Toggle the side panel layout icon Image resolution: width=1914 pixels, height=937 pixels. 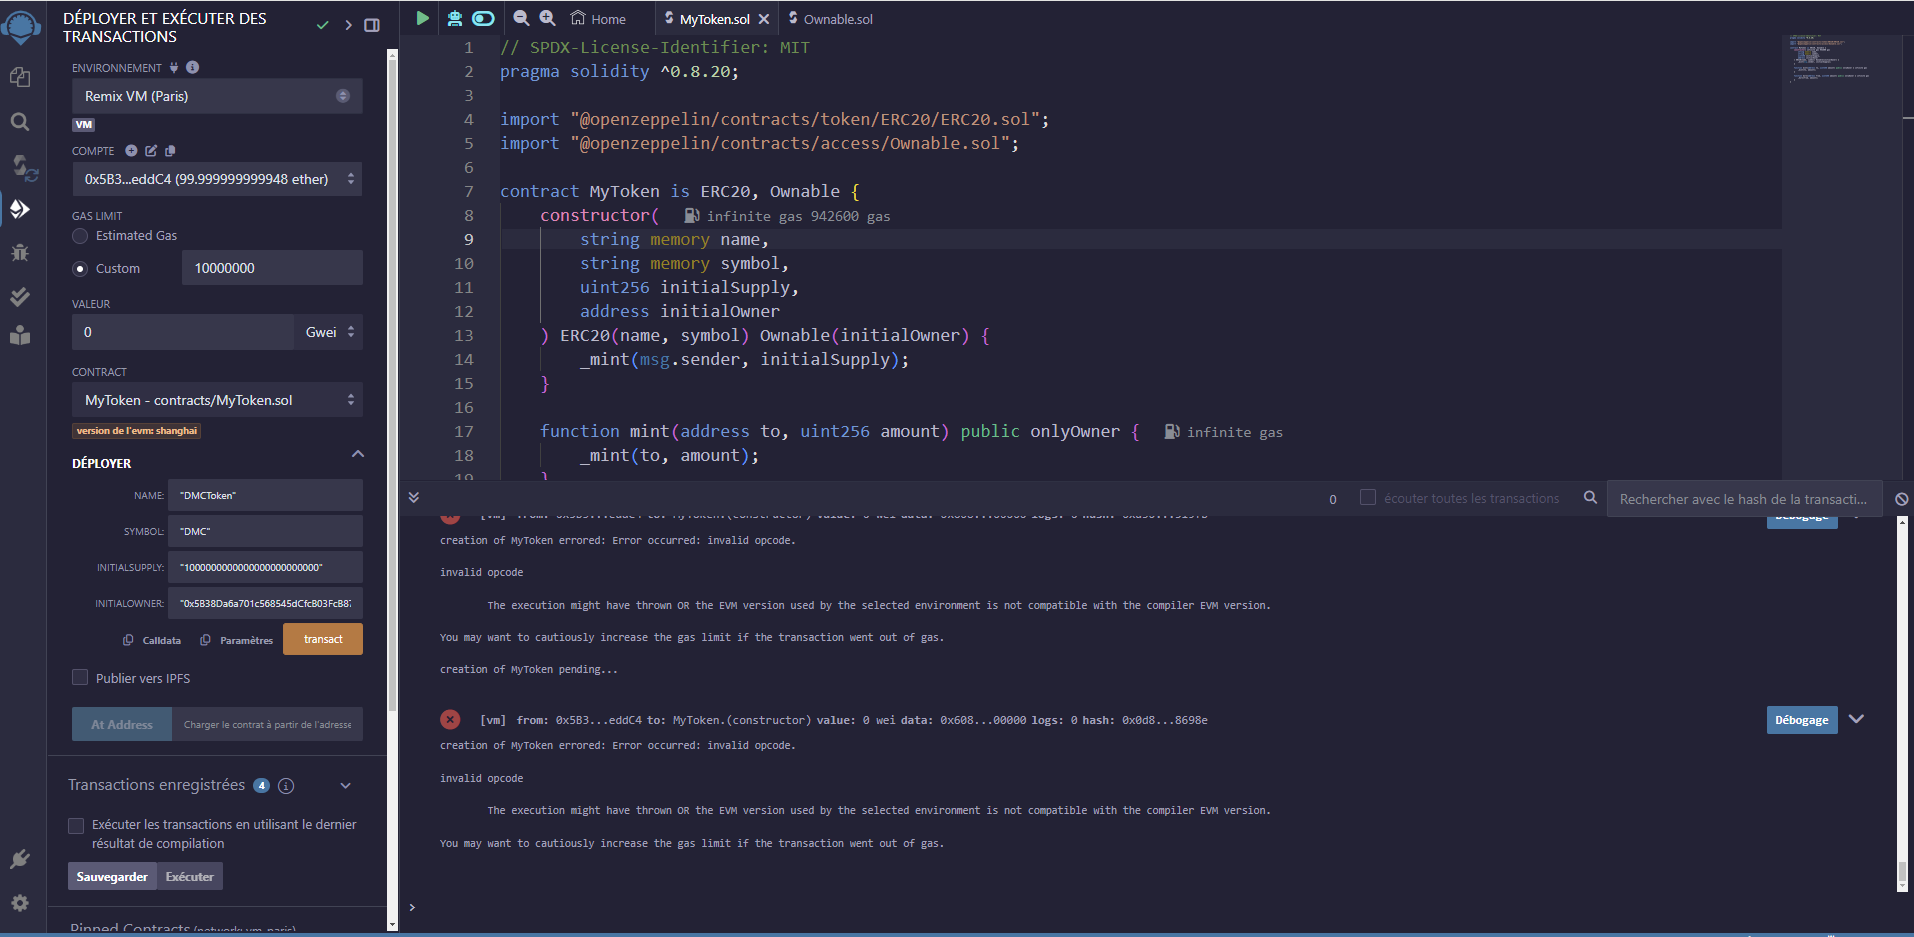[372, 25]
